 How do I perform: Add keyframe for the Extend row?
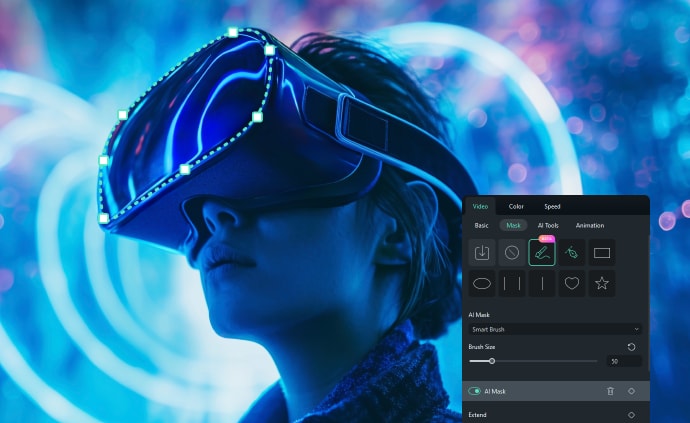(631, 415)
